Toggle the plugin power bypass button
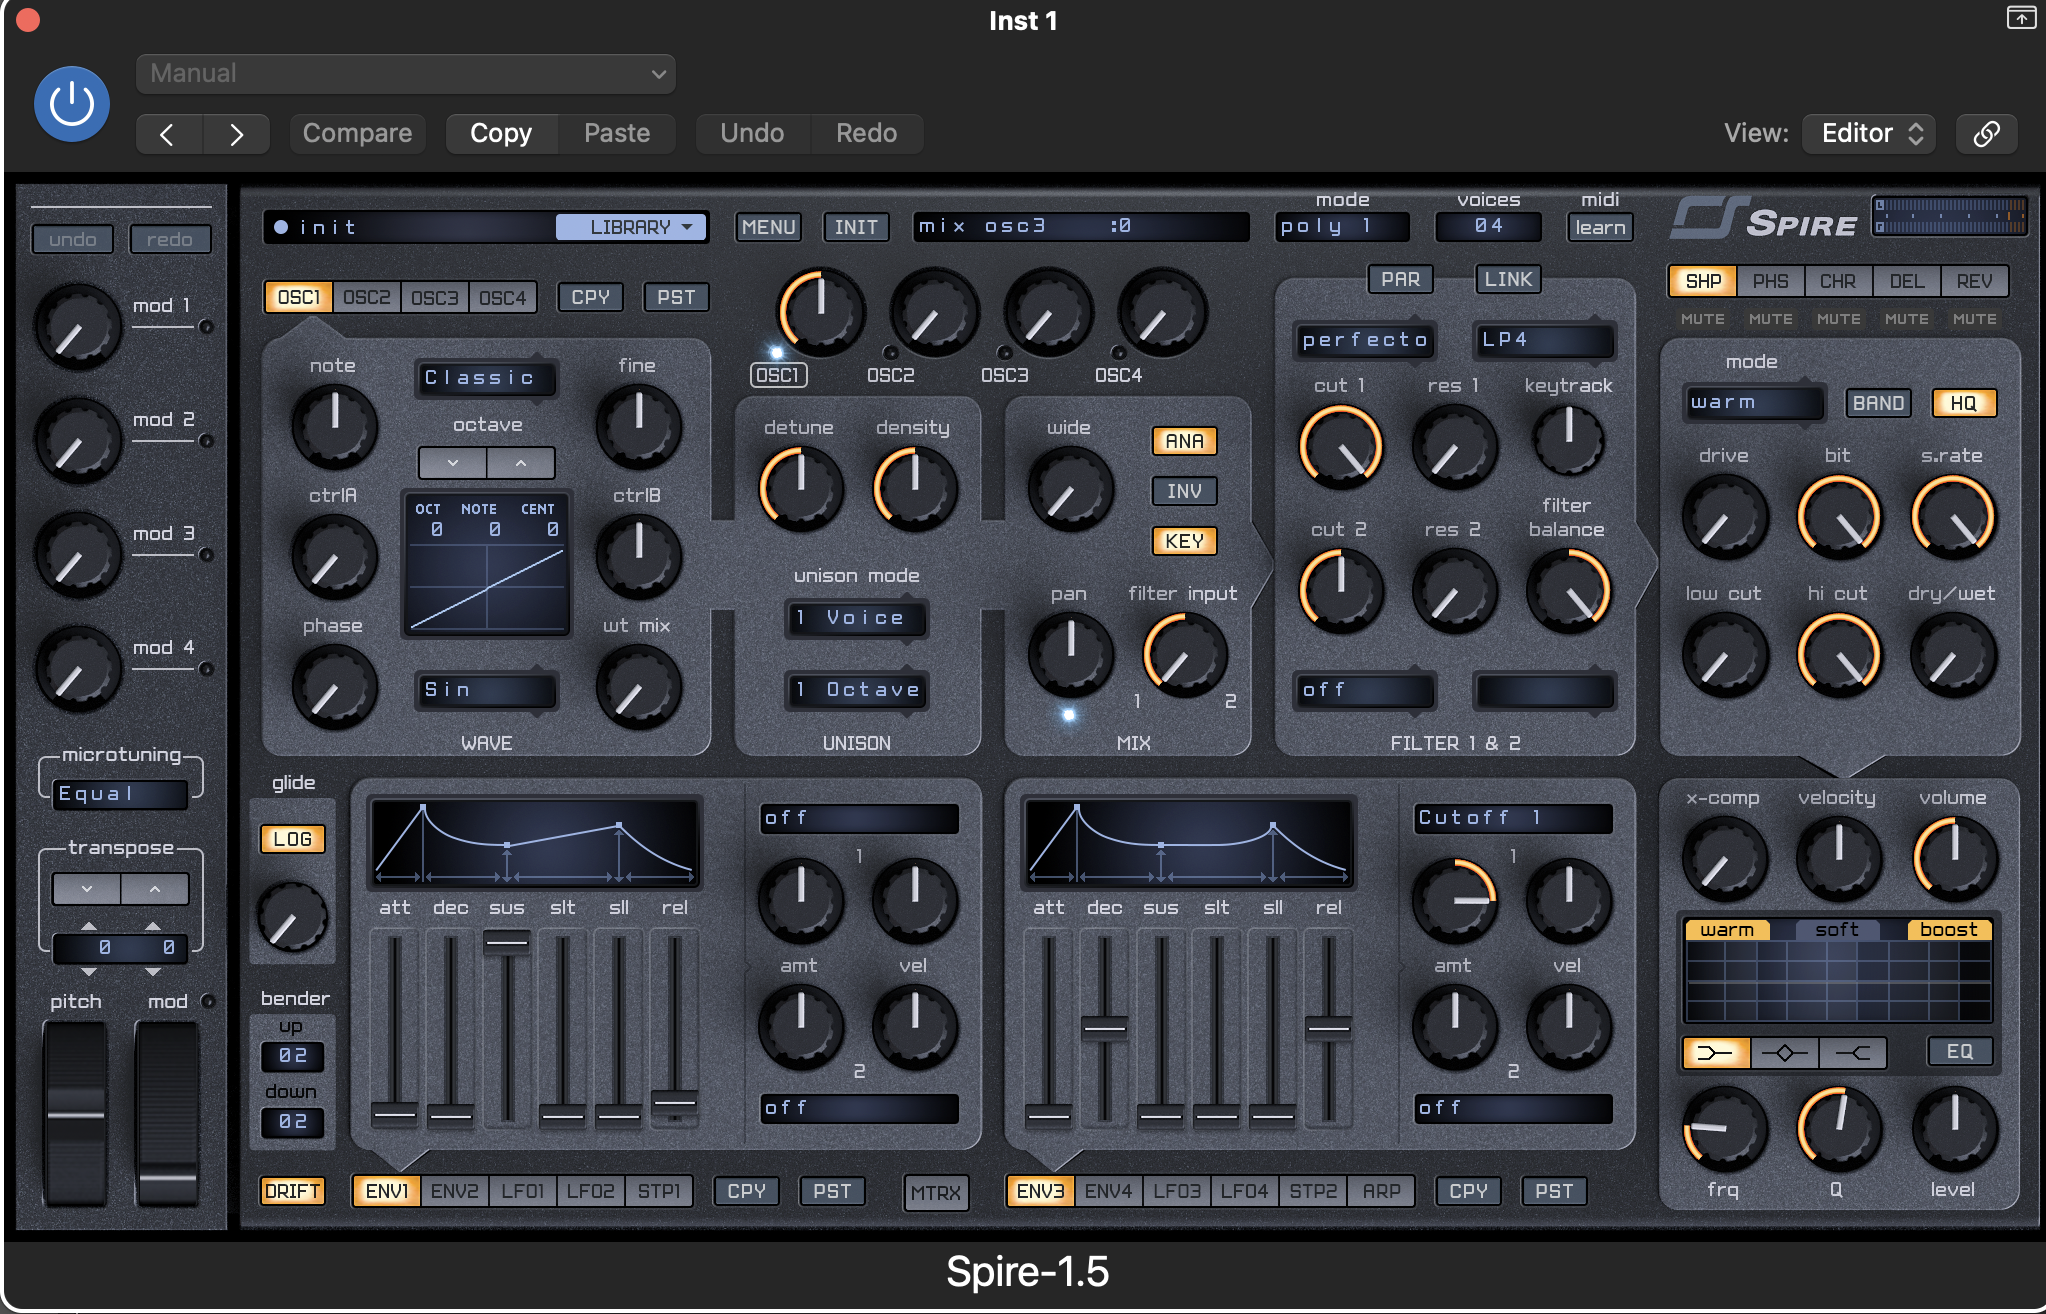The height and width of the screenshot is (1314, 2046). pyautogui.click(x=72, y=104)
